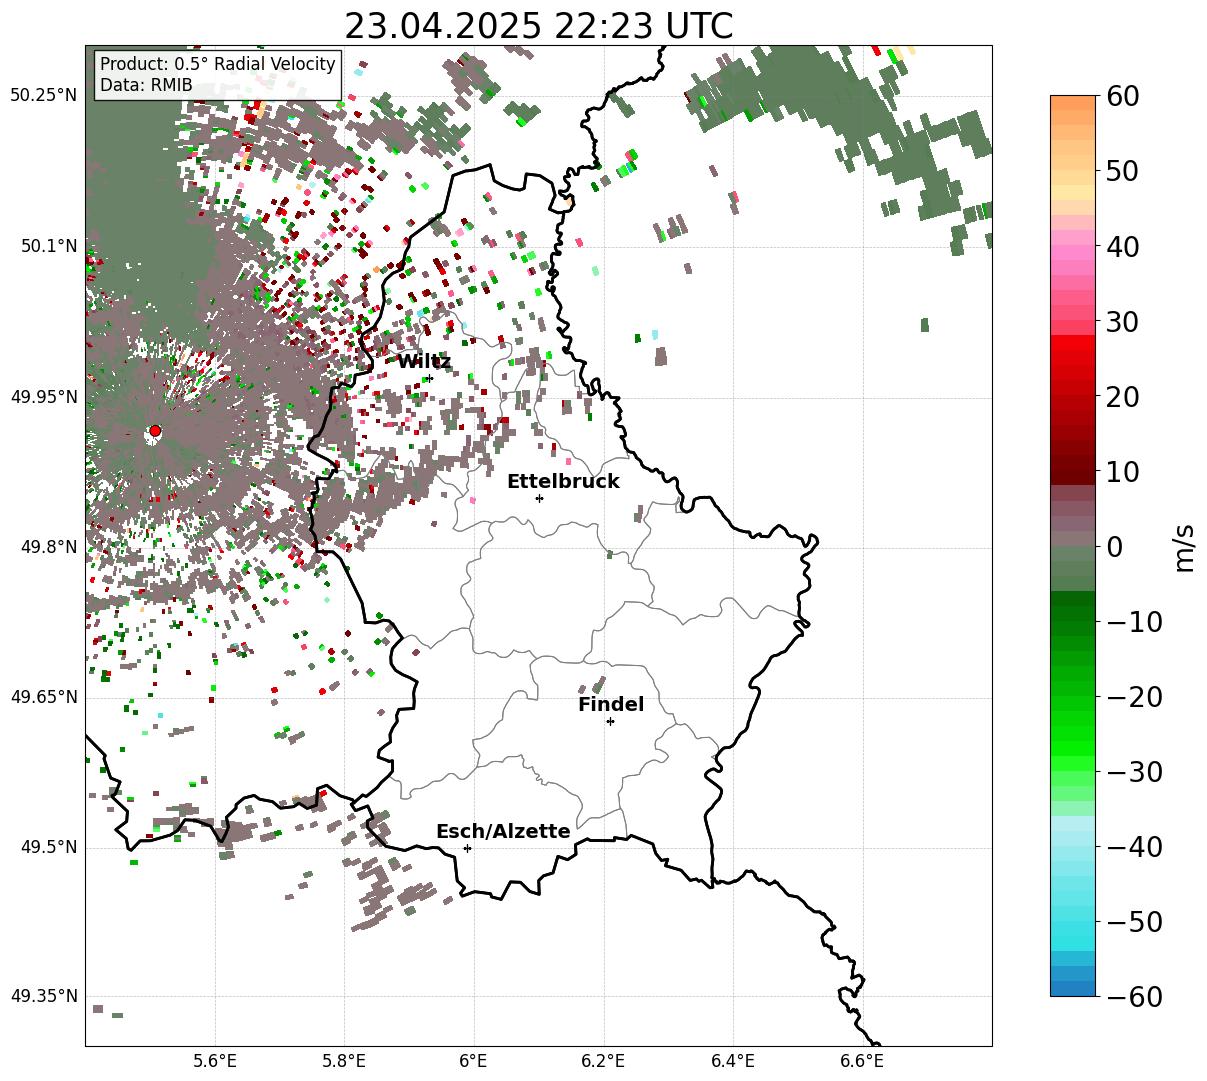Click the colorbar 10 tick label

click(x=1121, y=471)
